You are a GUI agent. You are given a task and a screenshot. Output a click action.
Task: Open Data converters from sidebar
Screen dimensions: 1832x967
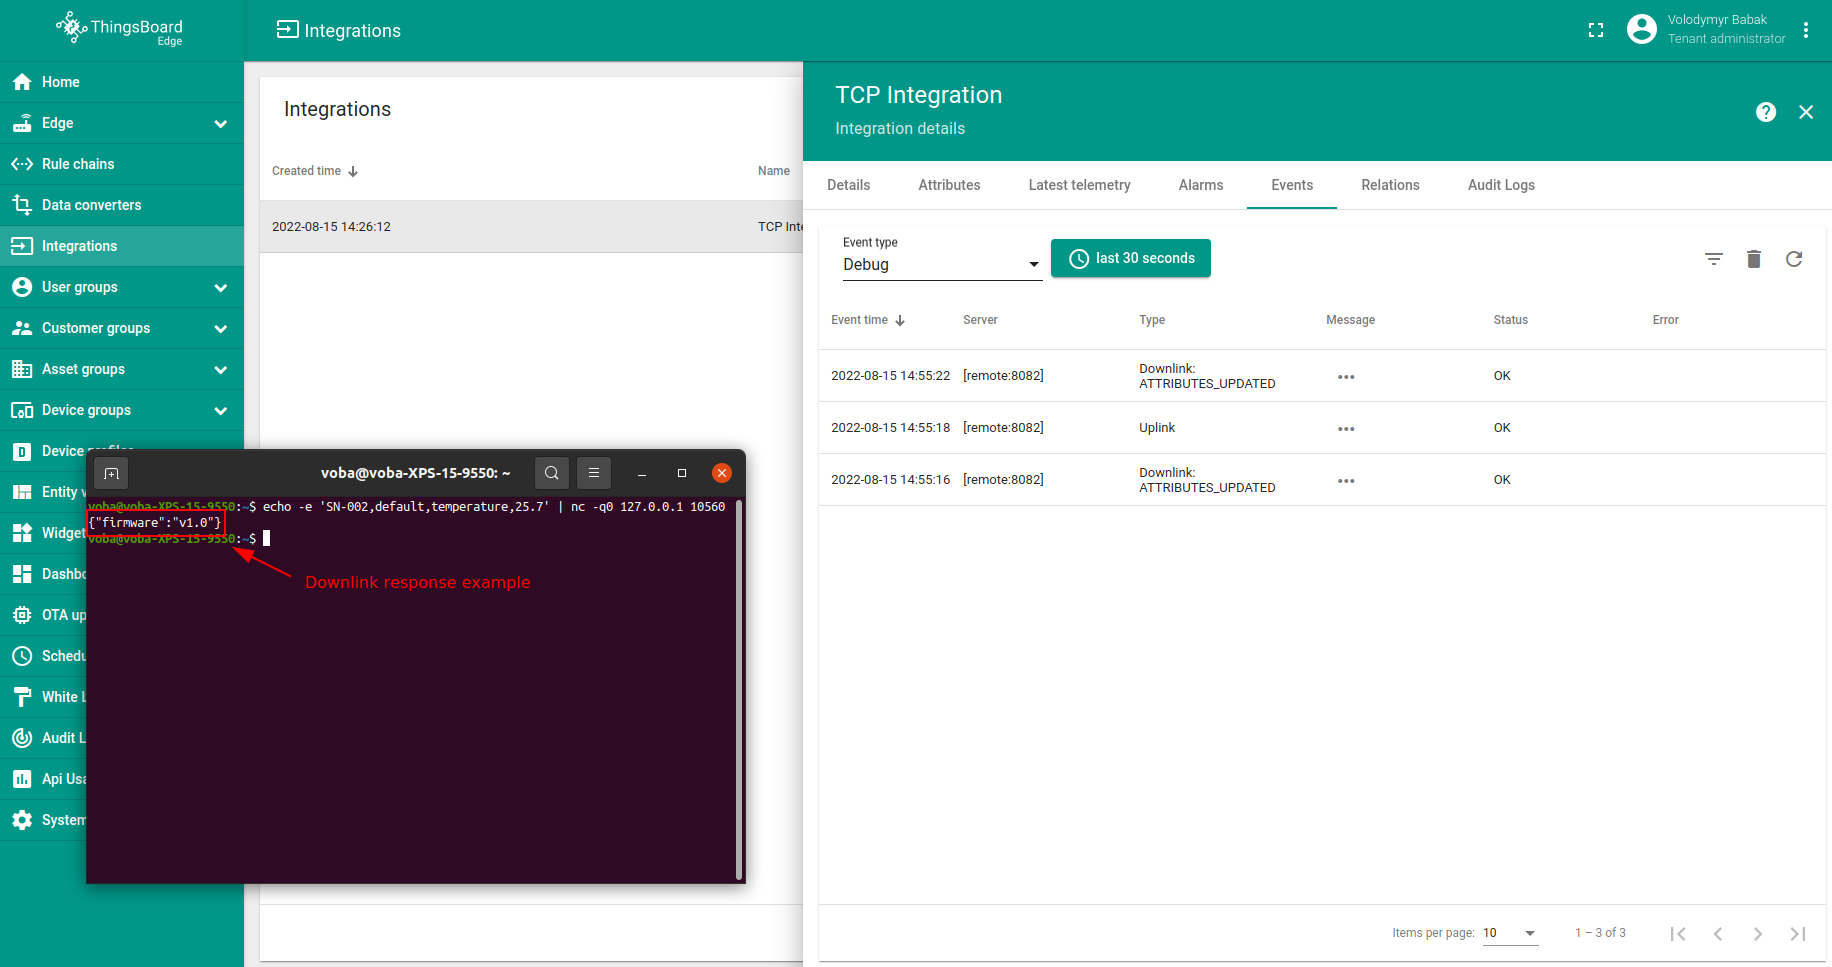click(x=122, y=205)
